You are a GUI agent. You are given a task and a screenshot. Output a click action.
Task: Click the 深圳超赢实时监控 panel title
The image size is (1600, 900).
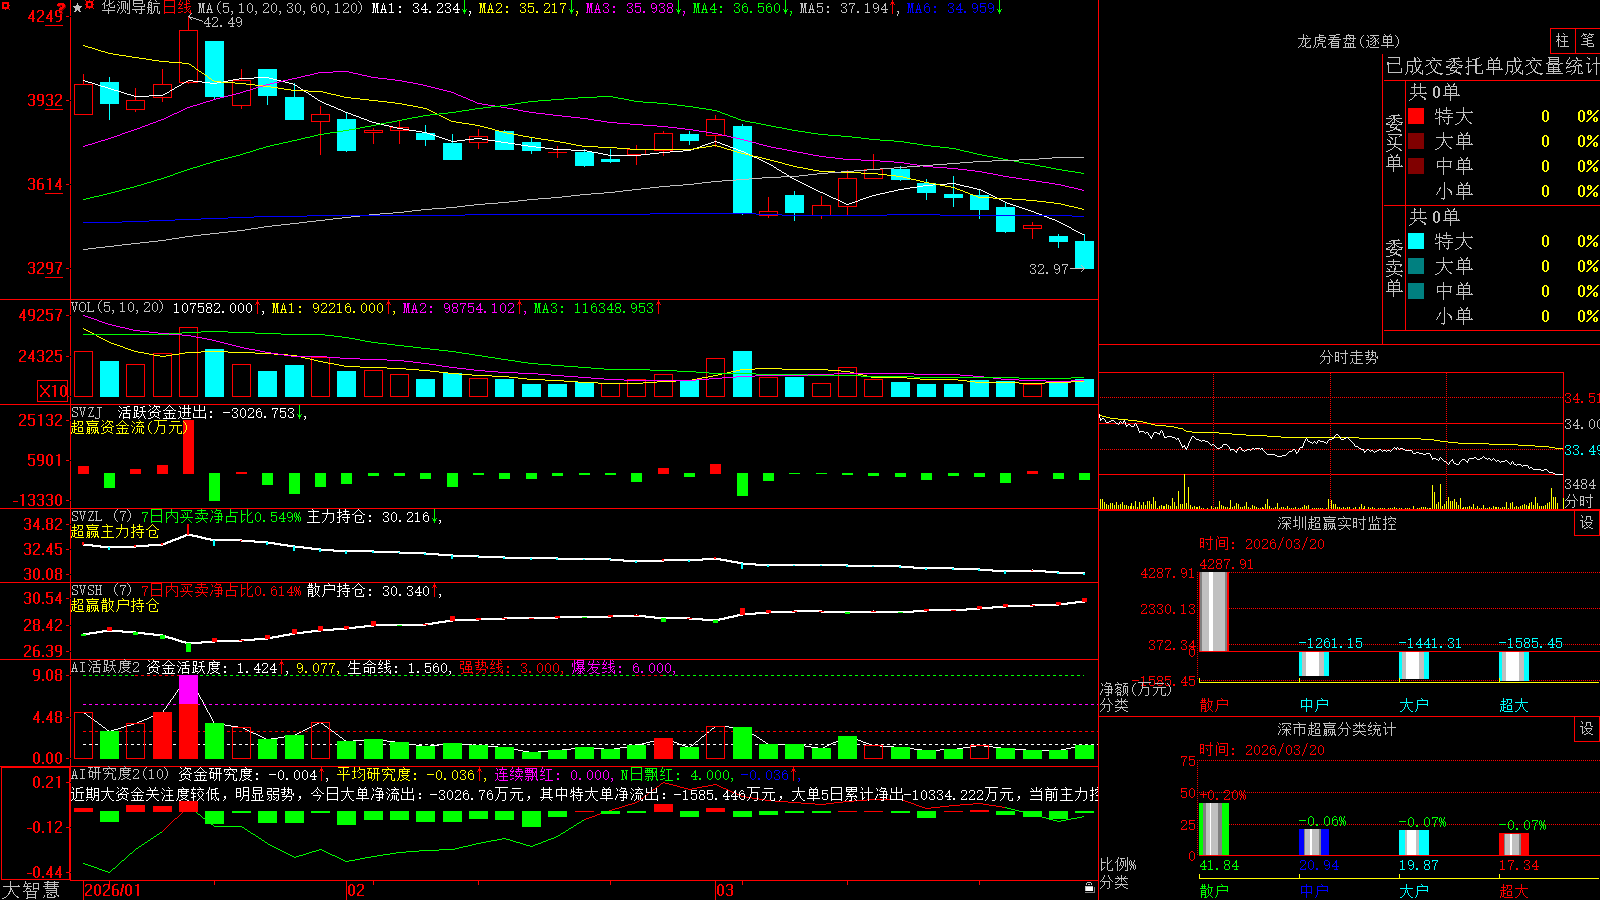(x=1337, y=523)
